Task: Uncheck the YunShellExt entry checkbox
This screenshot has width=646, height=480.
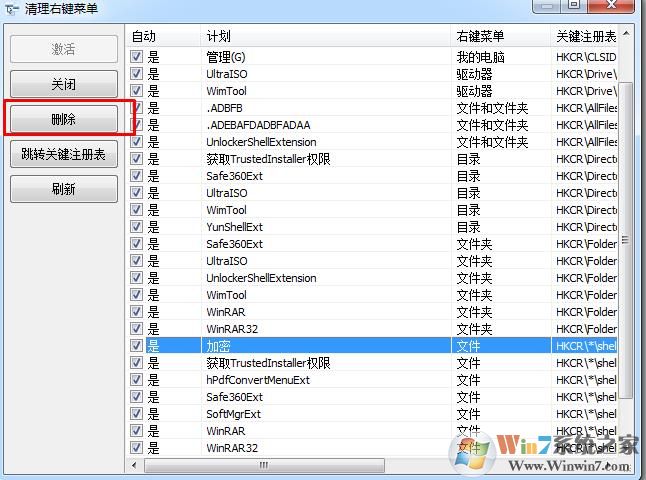Action: 136,227
